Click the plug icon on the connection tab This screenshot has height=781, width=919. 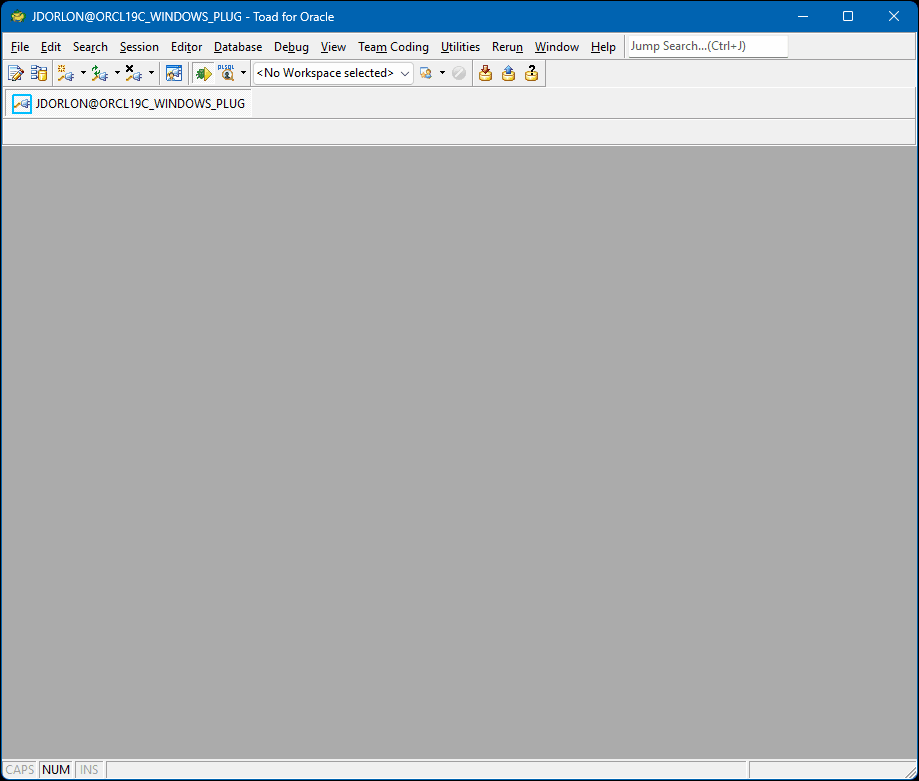point(22,104)
